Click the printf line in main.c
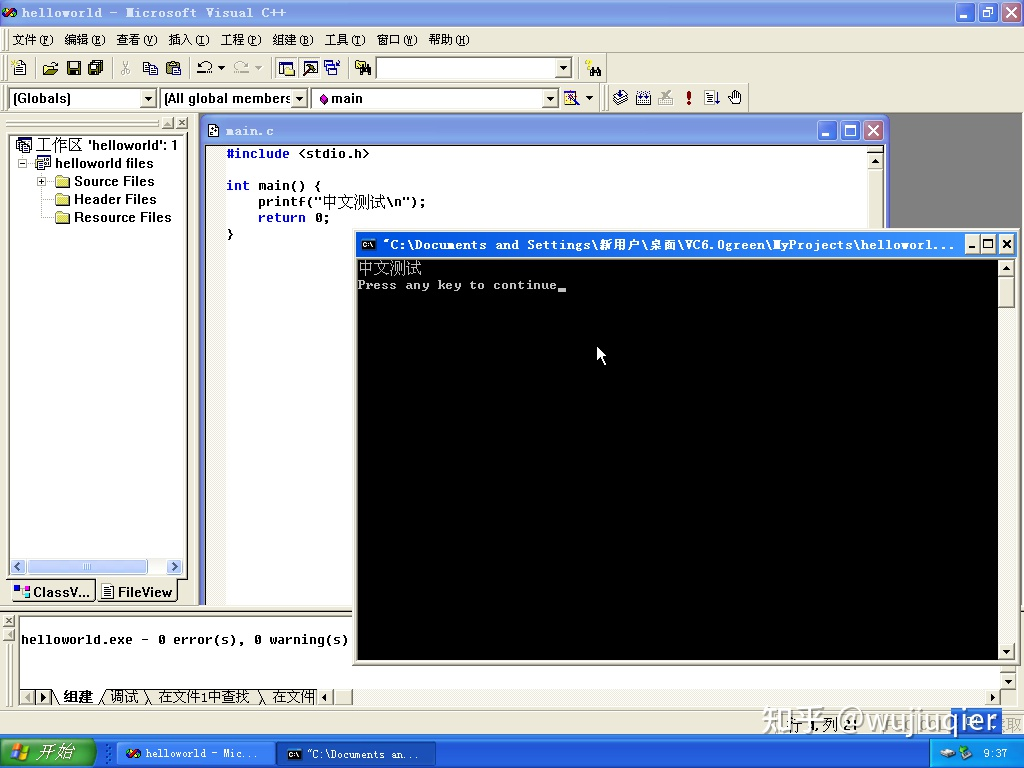 coord(342,202)
